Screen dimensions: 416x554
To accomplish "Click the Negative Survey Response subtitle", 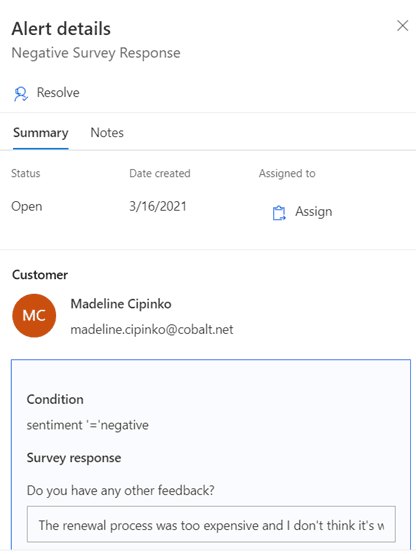I will 96,53.
